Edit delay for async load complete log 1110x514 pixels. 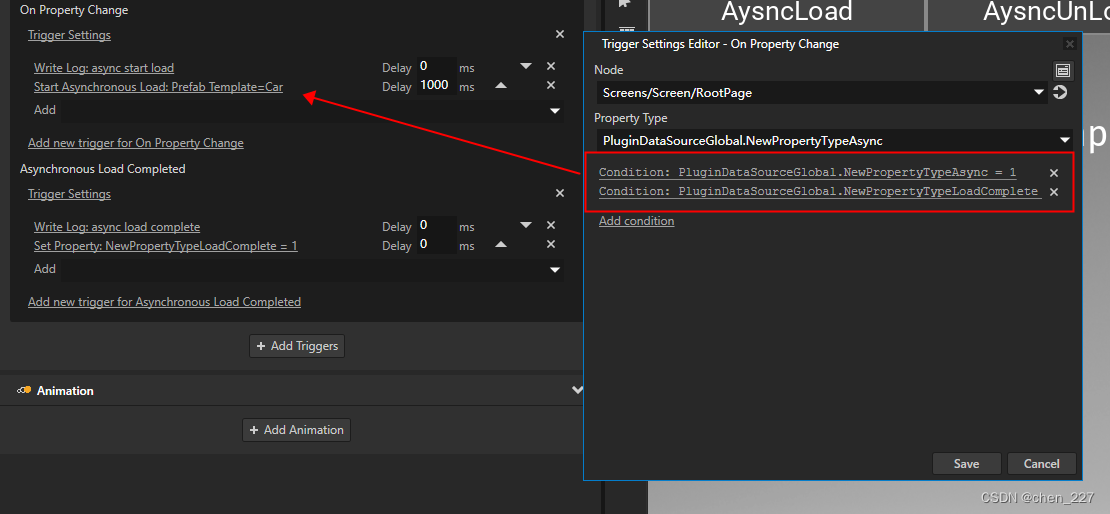pos(436,226)
